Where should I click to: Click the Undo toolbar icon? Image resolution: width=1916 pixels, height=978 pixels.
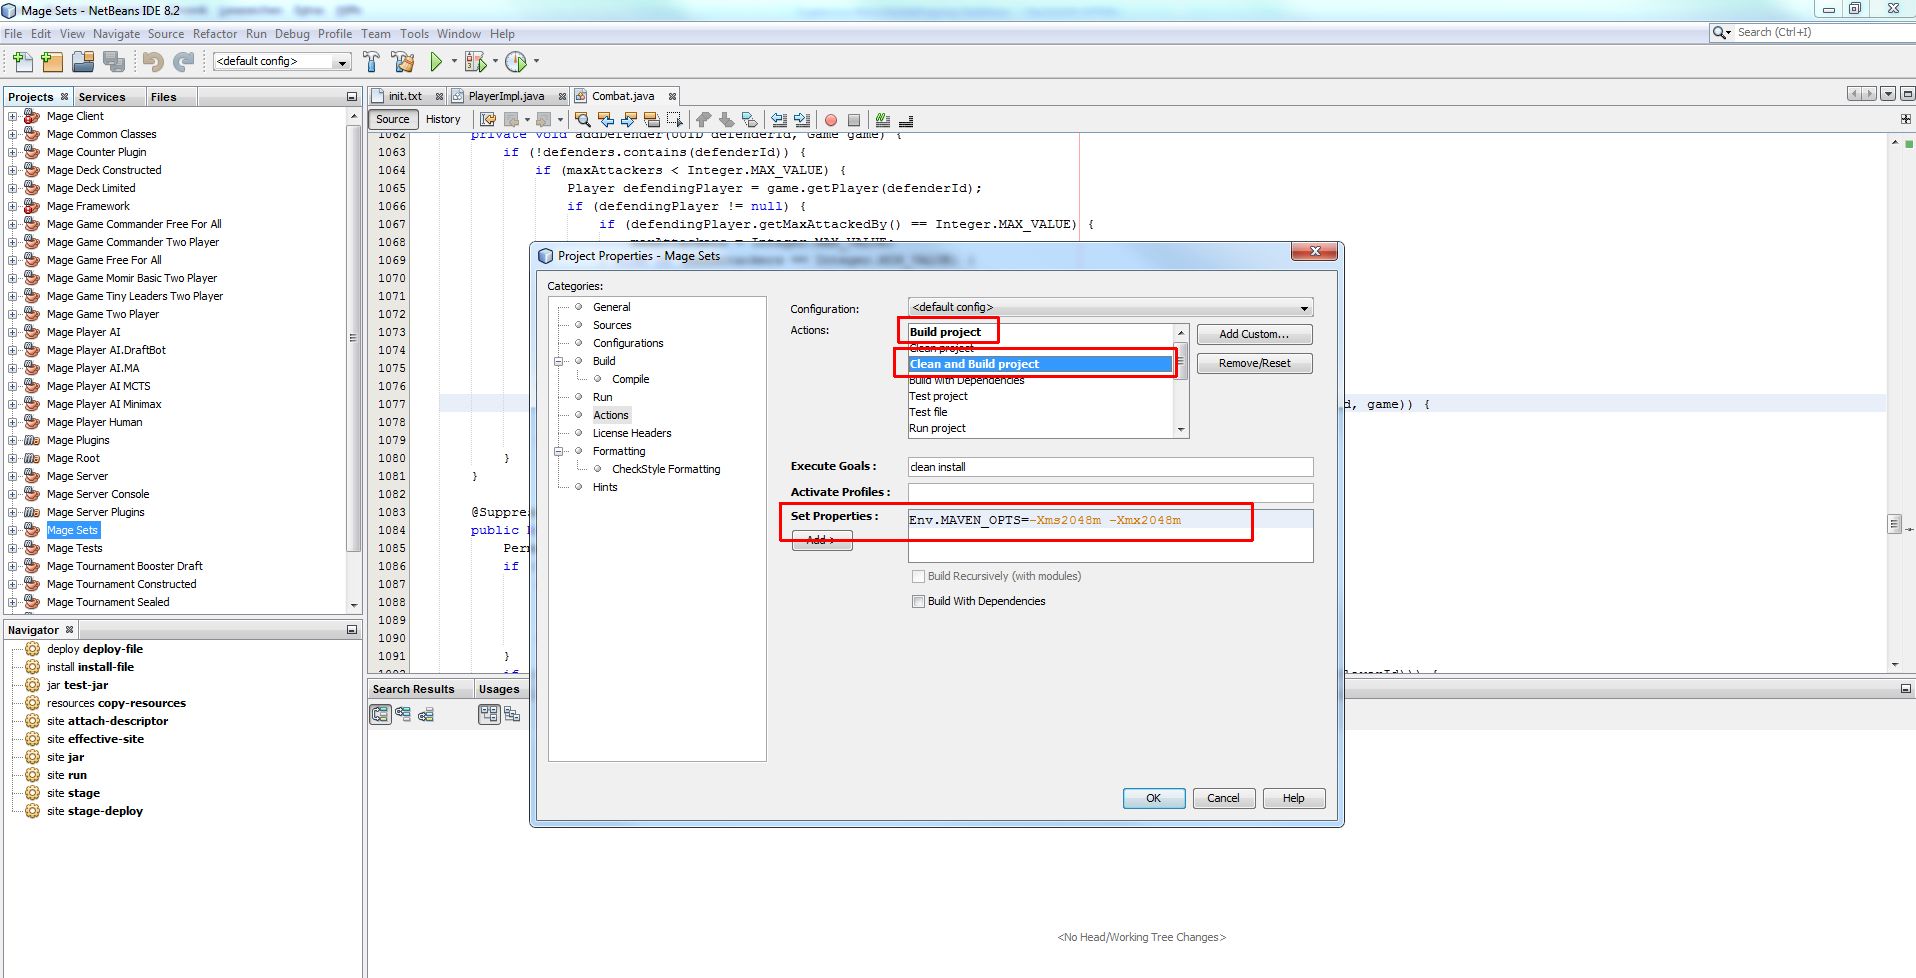[153, 62]
